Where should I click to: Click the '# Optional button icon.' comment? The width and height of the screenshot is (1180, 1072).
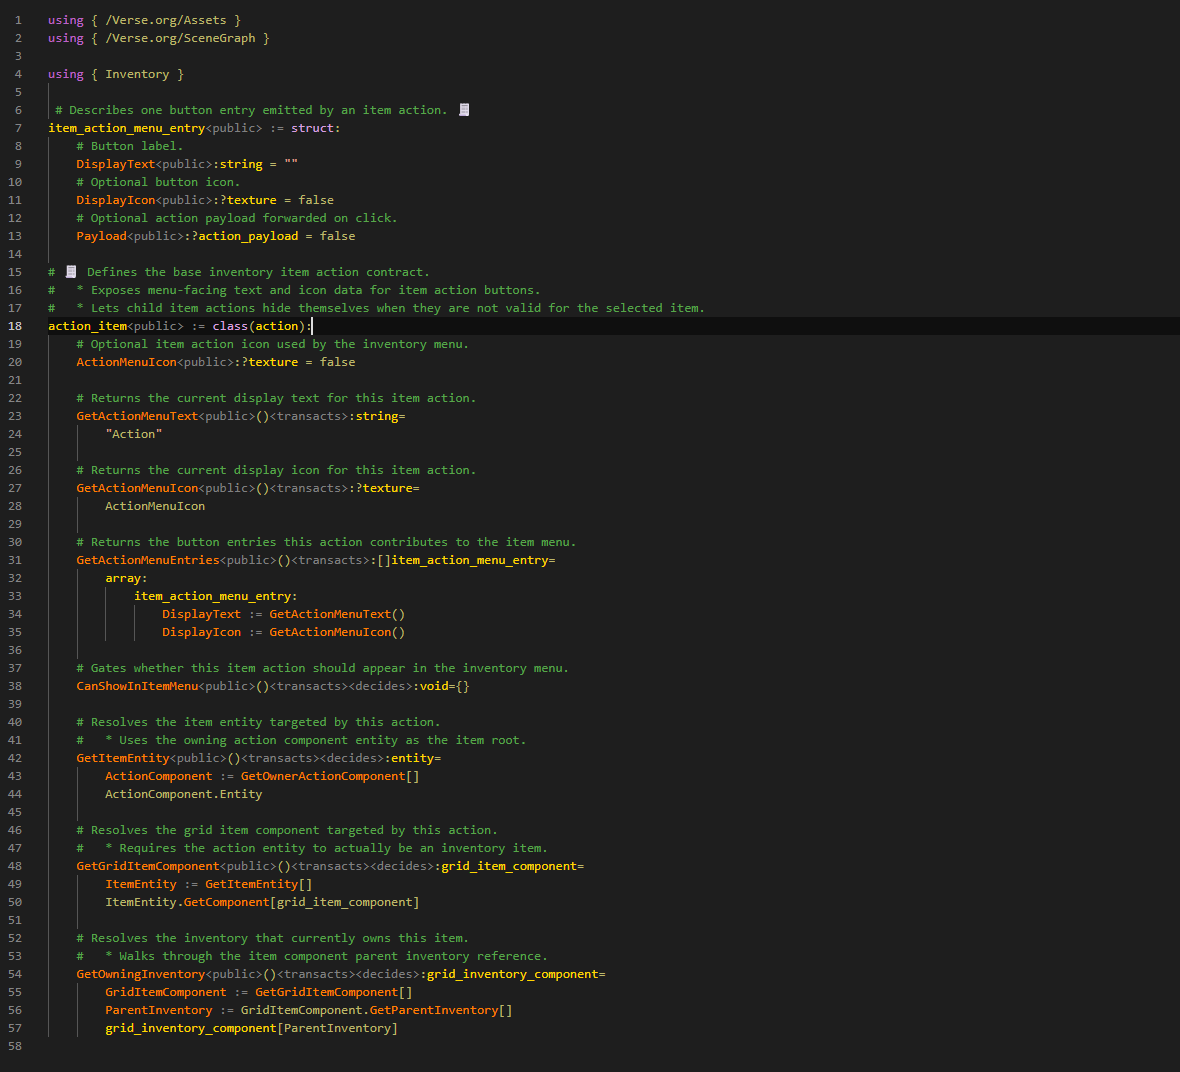pos(158,182)
